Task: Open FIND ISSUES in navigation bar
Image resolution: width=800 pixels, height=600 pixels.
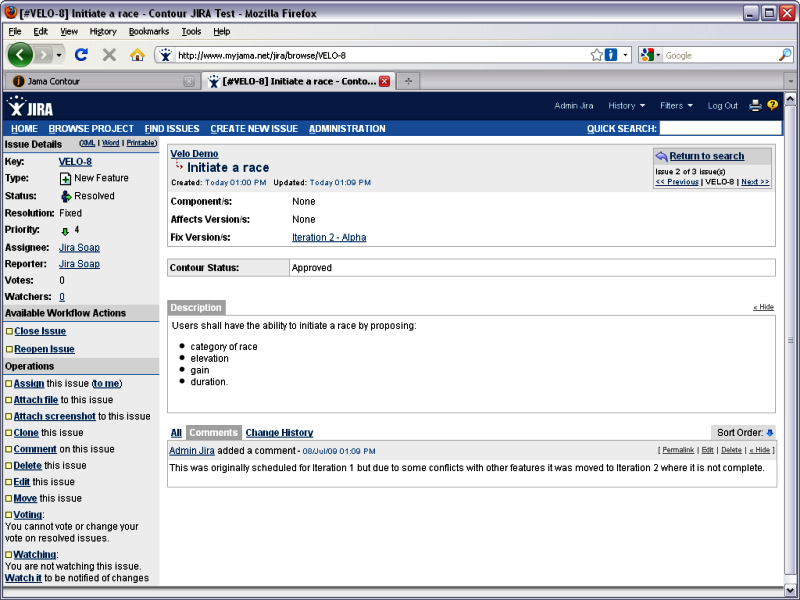Action: click(x=172, y=129)
